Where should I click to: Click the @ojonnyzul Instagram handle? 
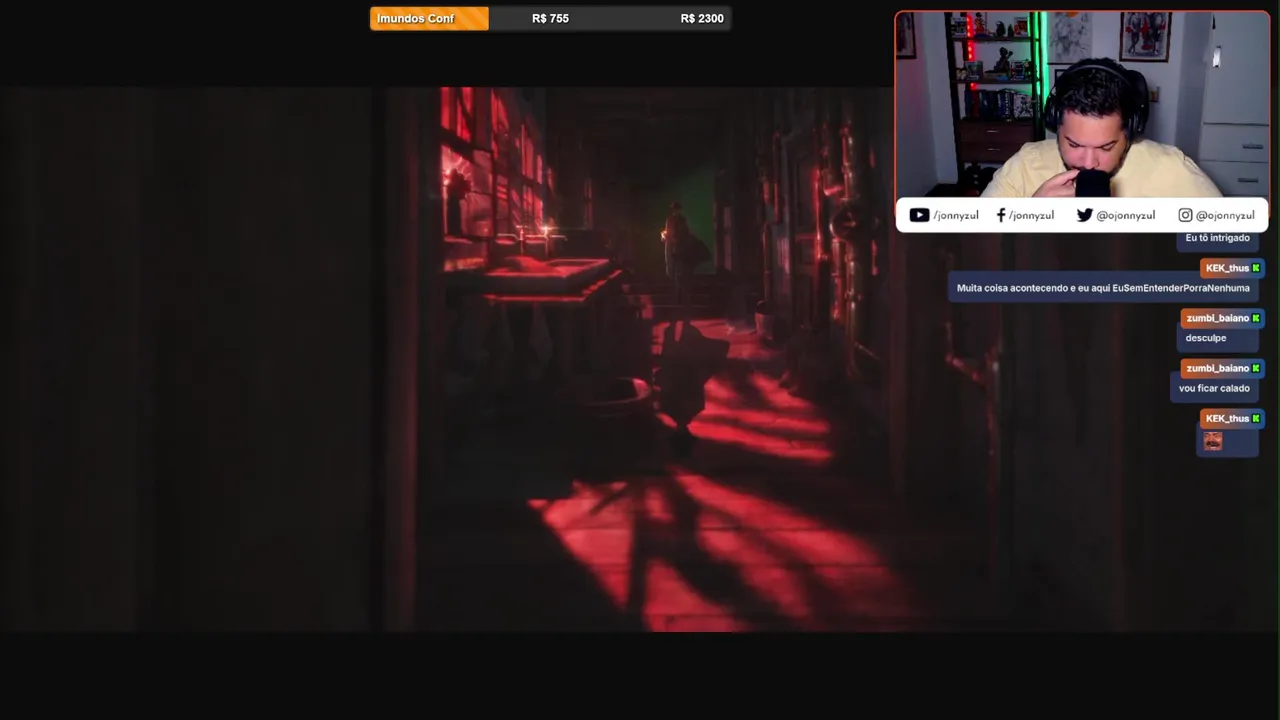pos(1225,215)
